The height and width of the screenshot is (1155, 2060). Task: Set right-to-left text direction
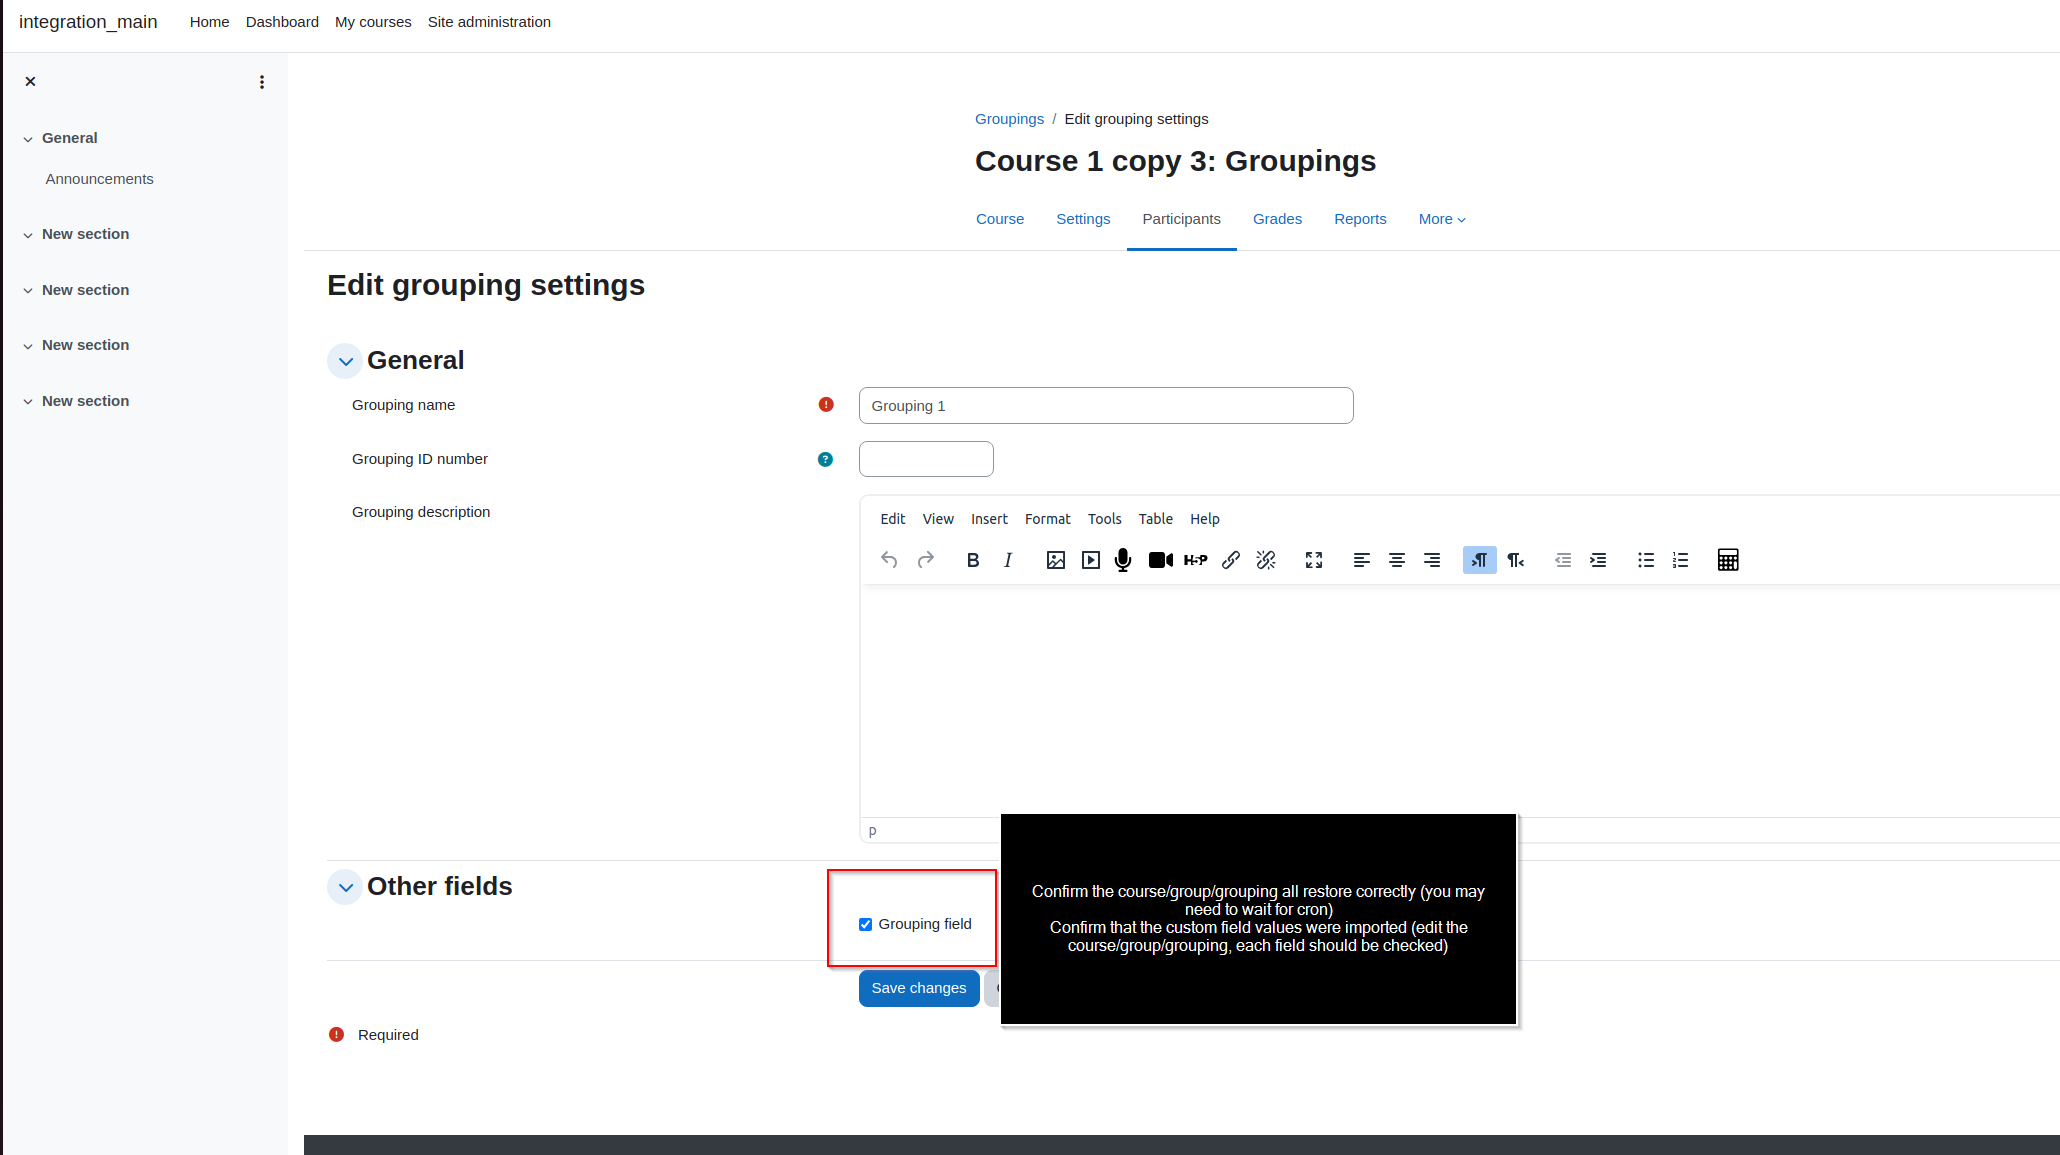1516,560
